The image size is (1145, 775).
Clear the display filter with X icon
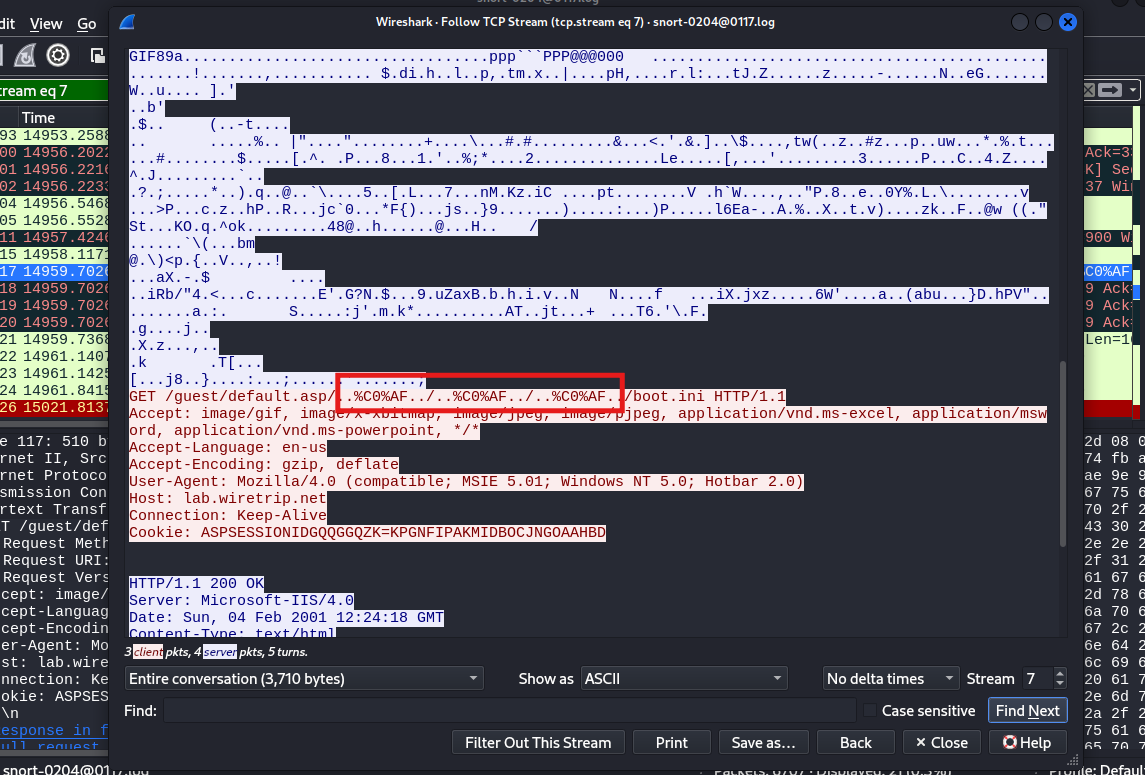click(x=1088, y=90)
